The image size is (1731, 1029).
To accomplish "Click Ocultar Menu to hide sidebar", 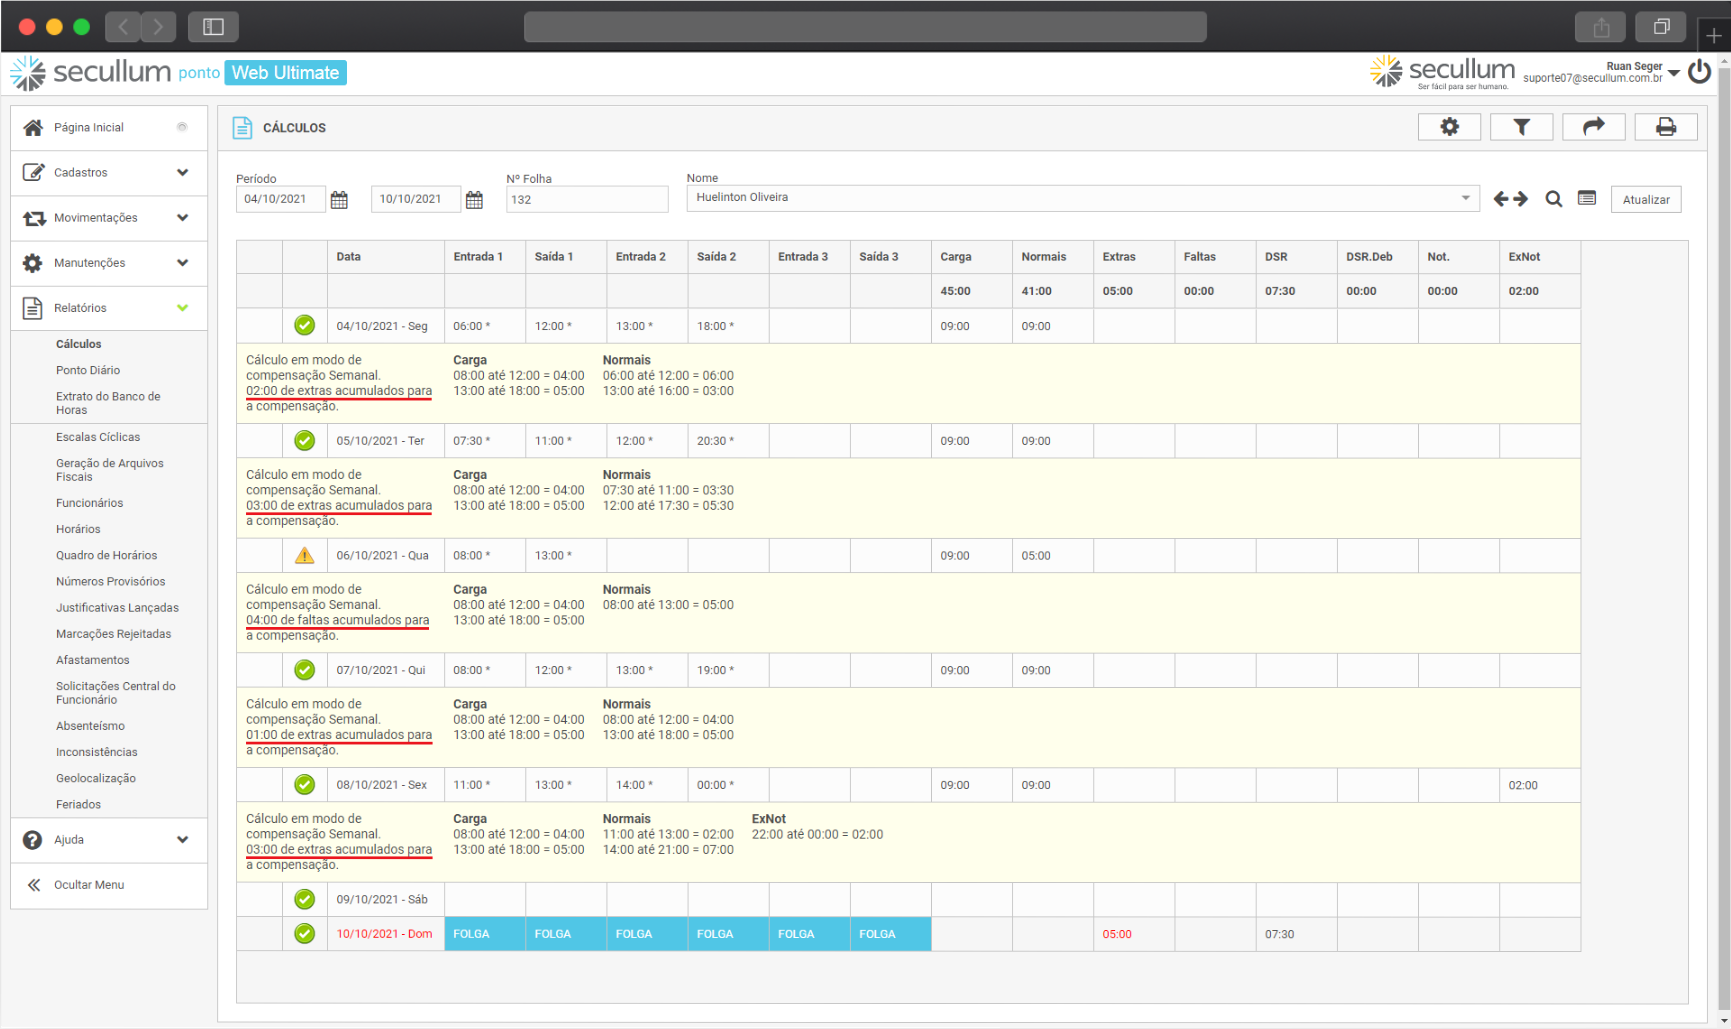I will coord(89,885).
